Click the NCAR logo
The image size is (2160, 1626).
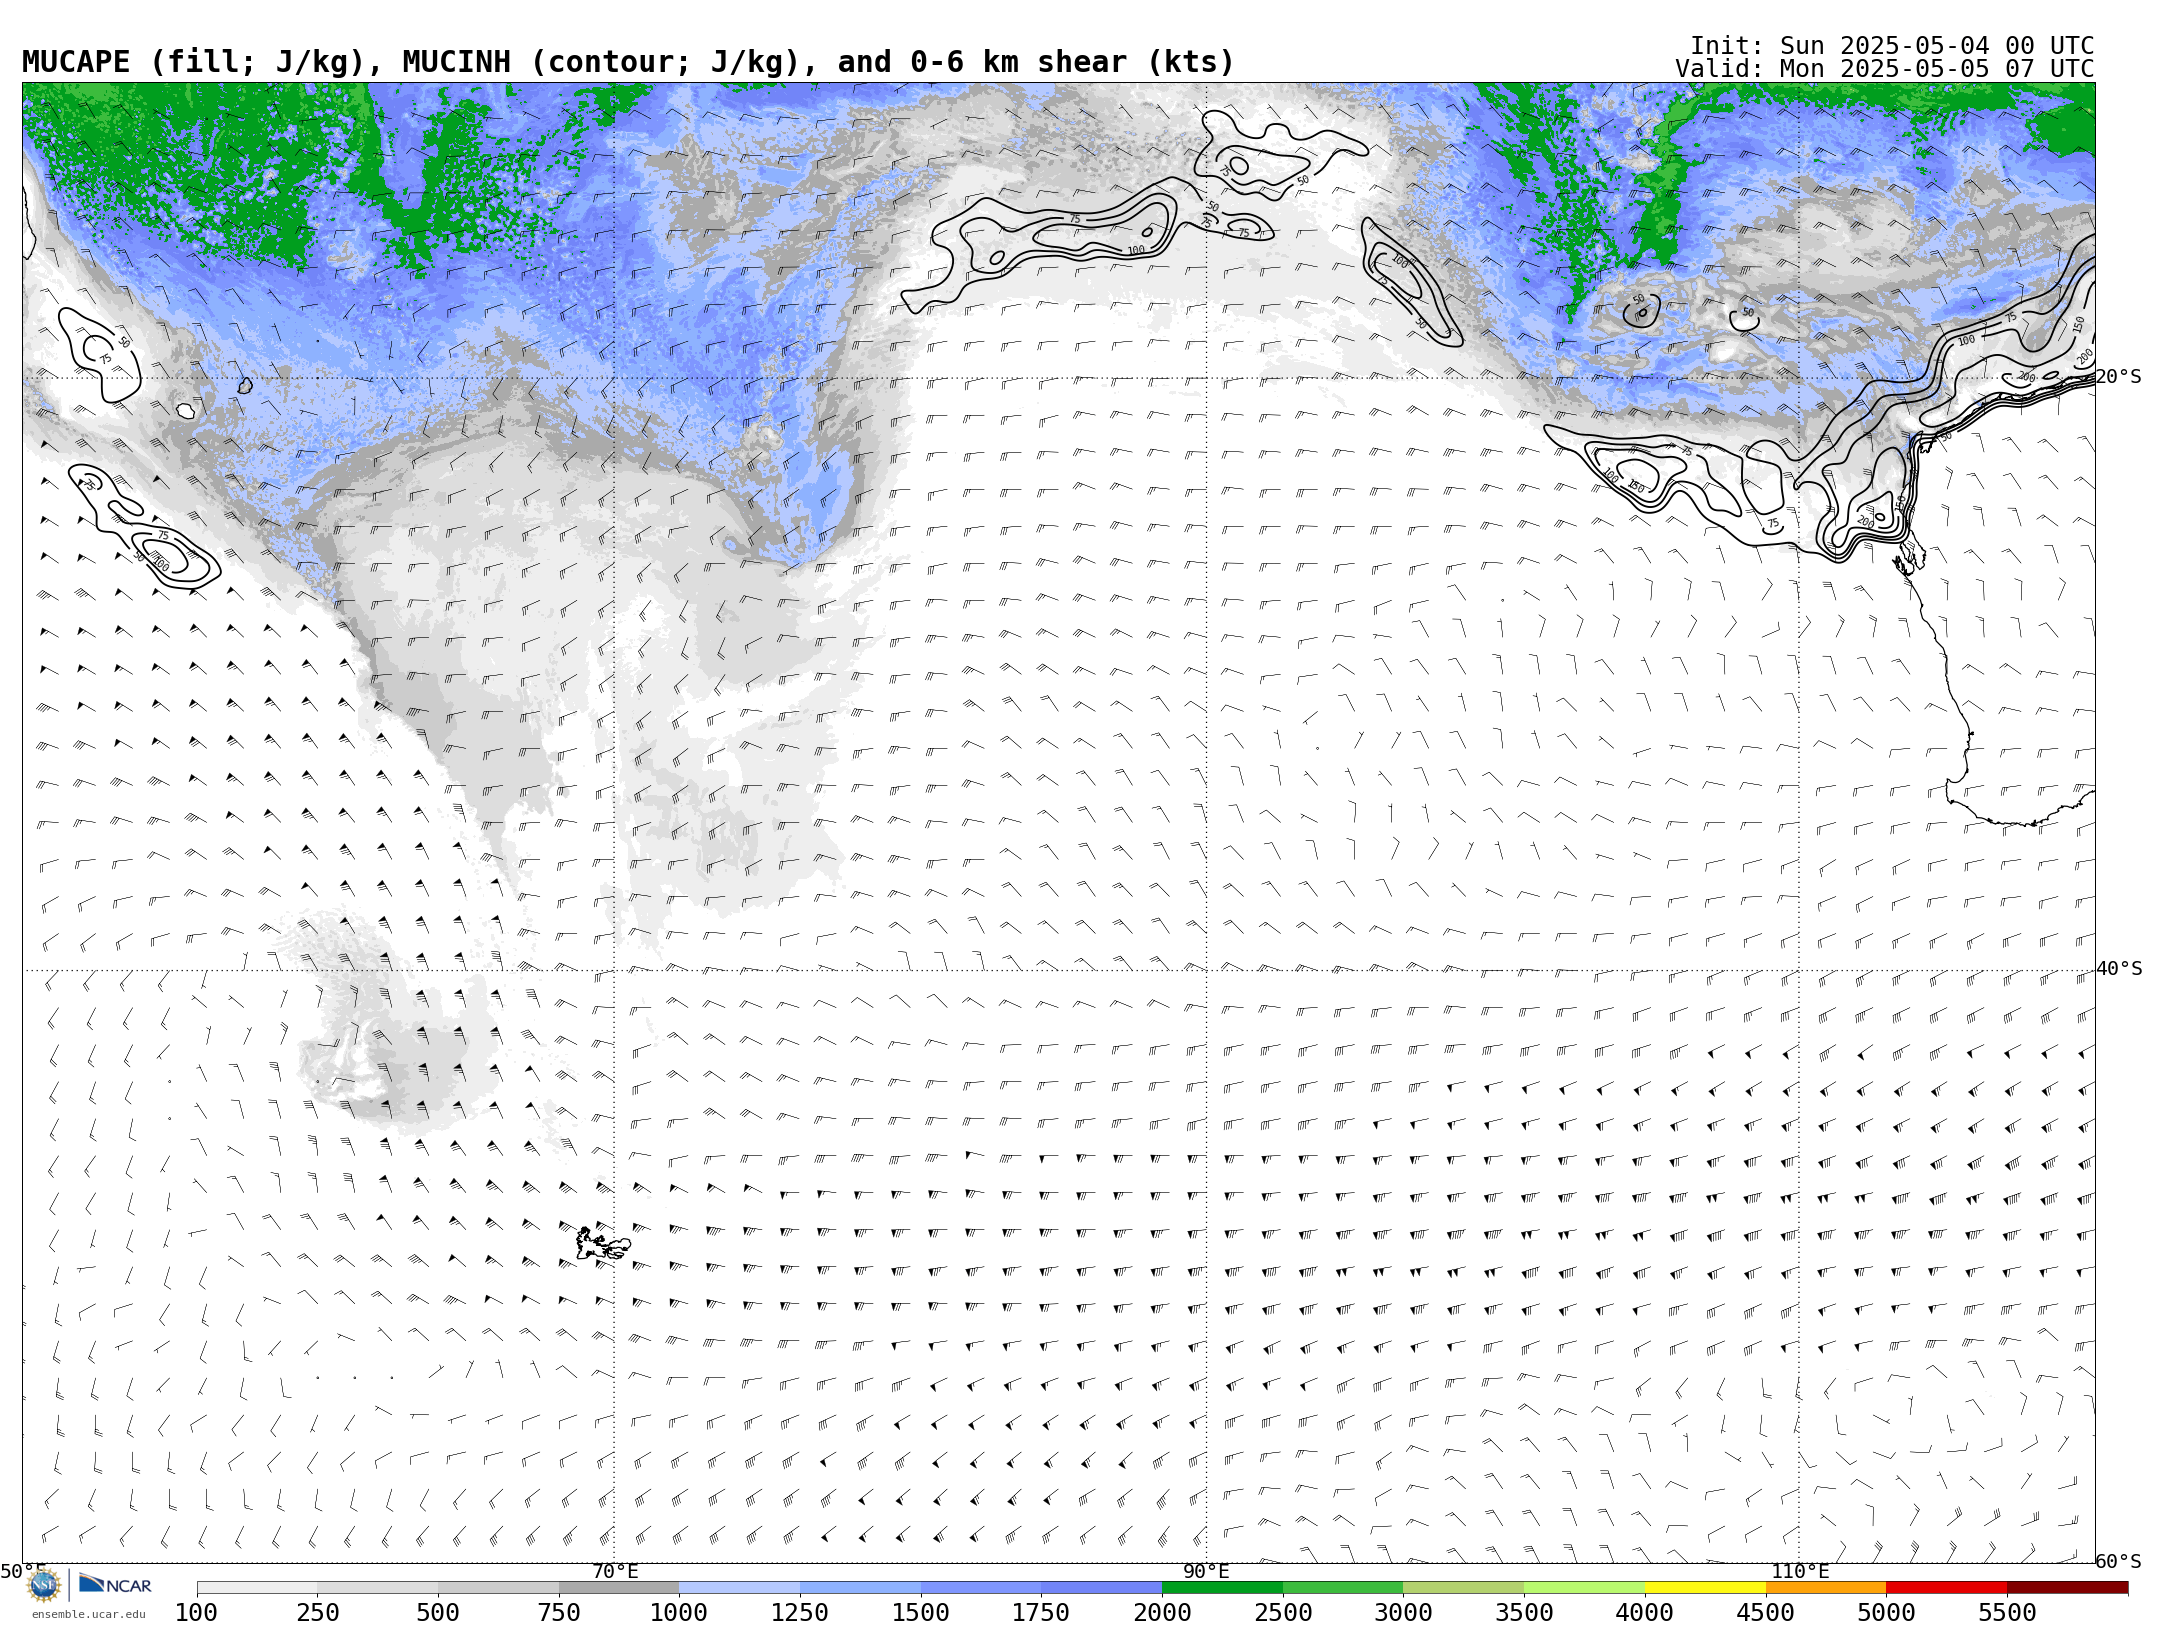coord(115,1585)
